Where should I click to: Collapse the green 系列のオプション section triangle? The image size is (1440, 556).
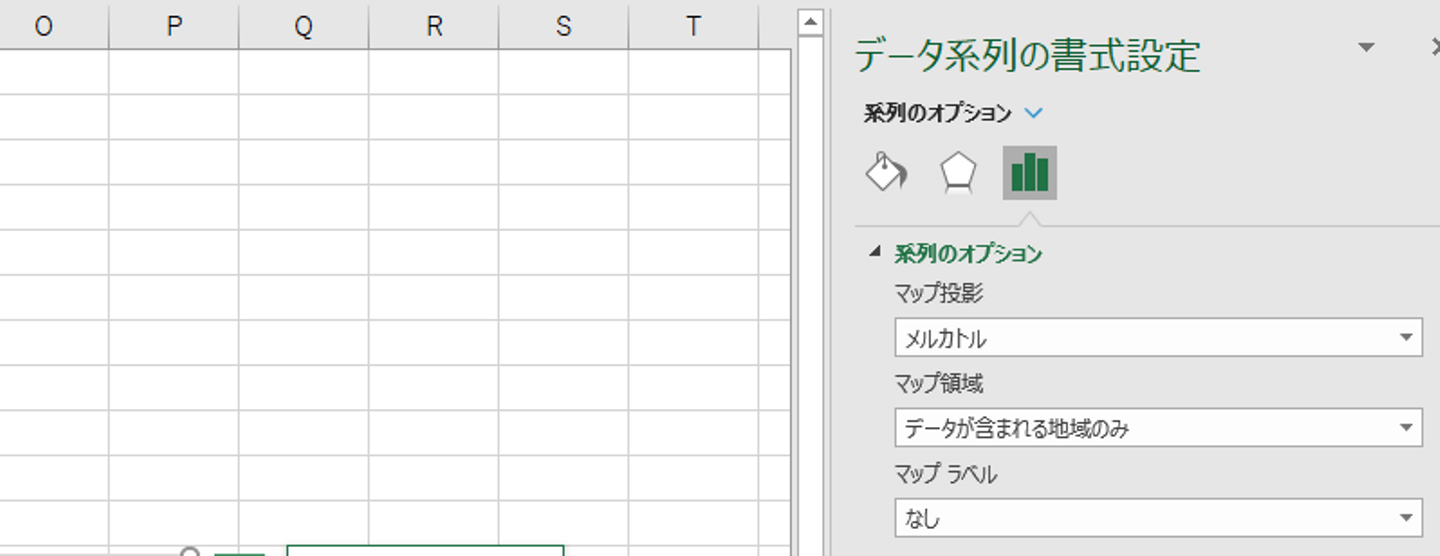(876, 254)
